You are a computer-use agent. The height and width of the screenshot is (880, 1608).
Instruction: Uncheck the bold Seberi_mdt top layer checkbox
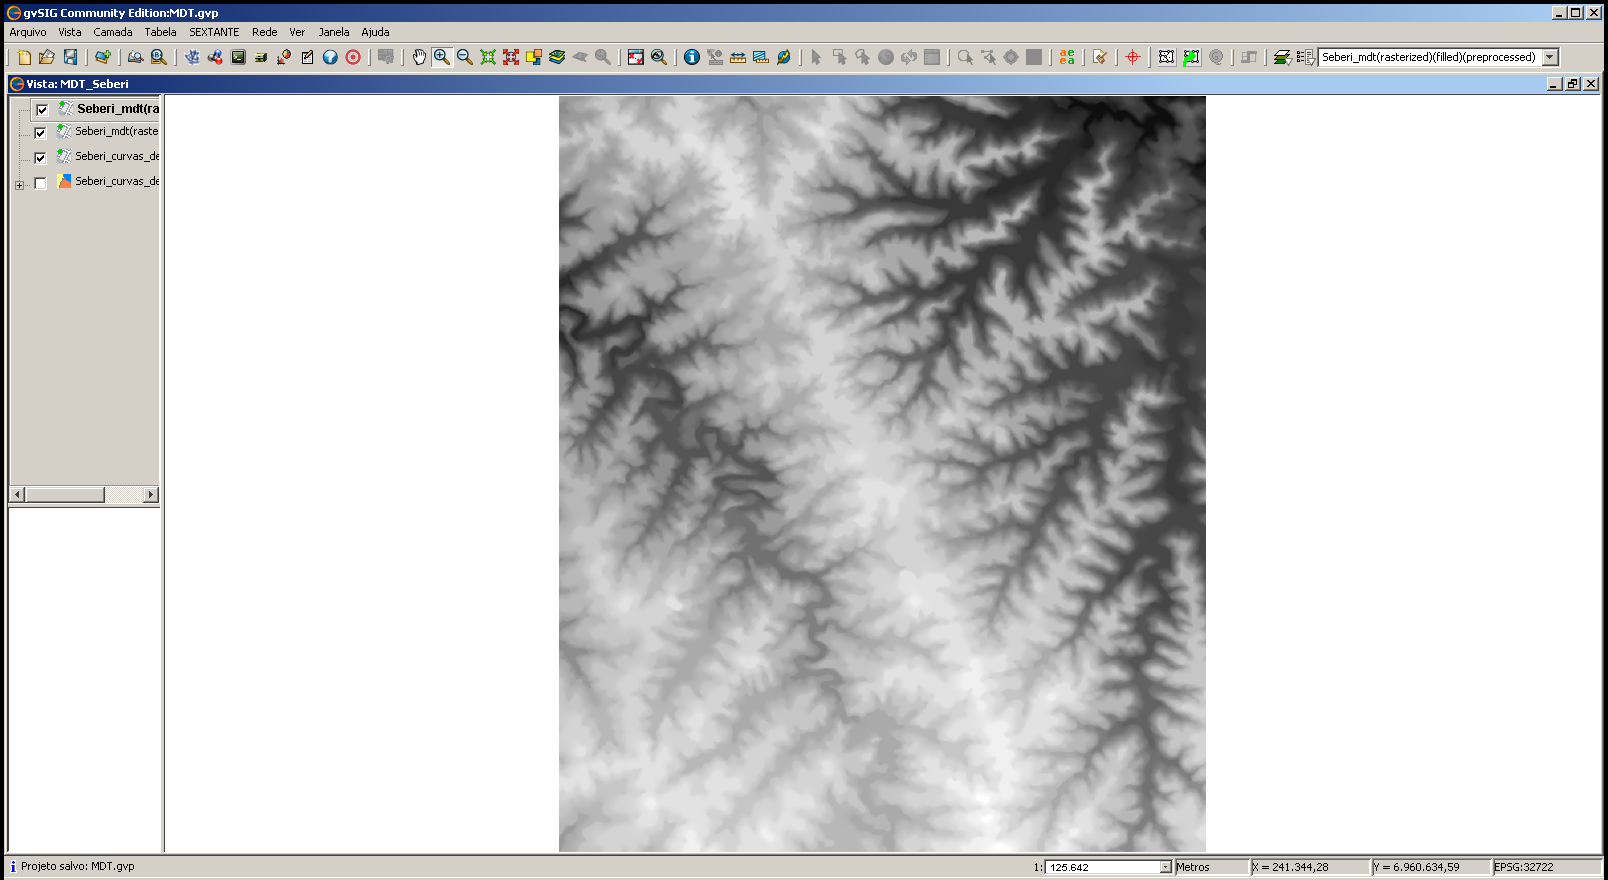click(42, 110)
